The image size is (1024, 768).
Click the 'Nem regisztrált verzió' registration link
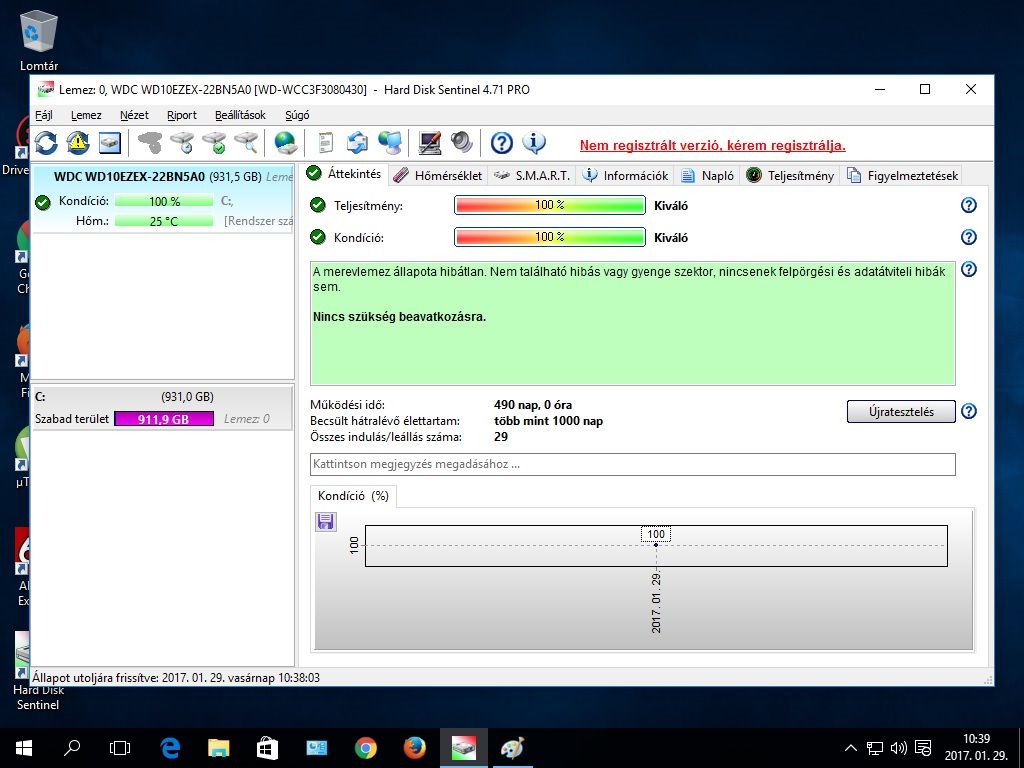pos(712,145)
